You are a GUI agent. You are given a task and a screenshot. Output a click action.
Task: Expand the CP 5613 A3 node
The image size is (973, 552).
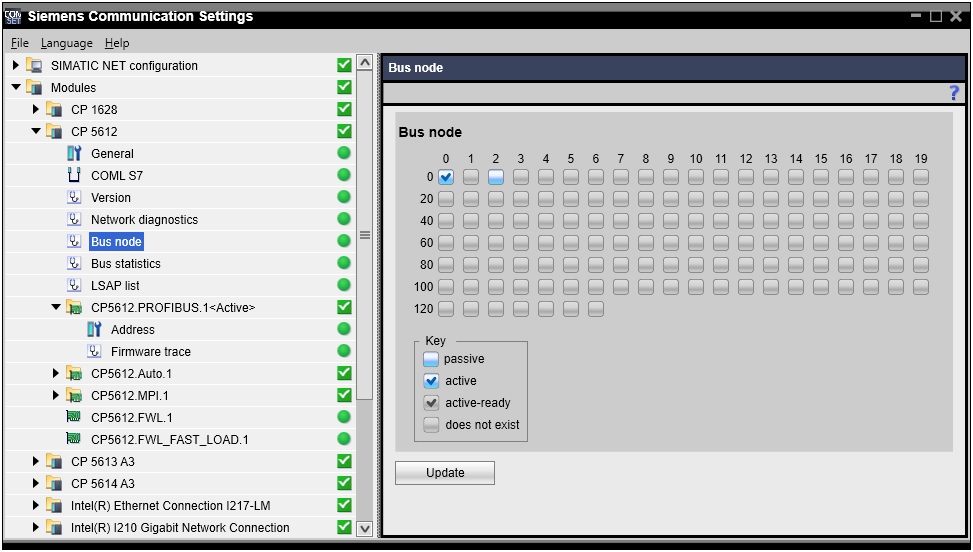click(x=35, y=461)
